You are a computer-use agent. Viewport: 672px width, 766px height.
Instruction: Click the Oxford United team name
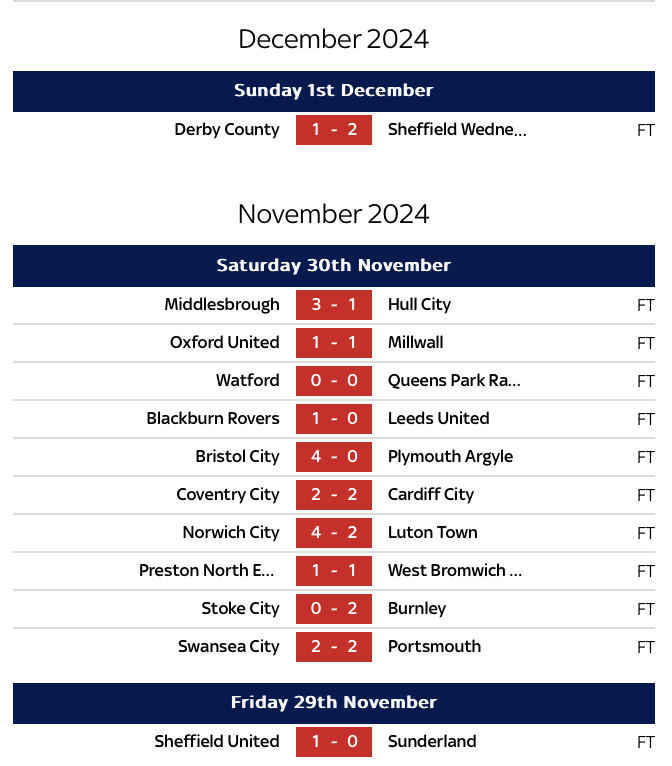(225, 343)
